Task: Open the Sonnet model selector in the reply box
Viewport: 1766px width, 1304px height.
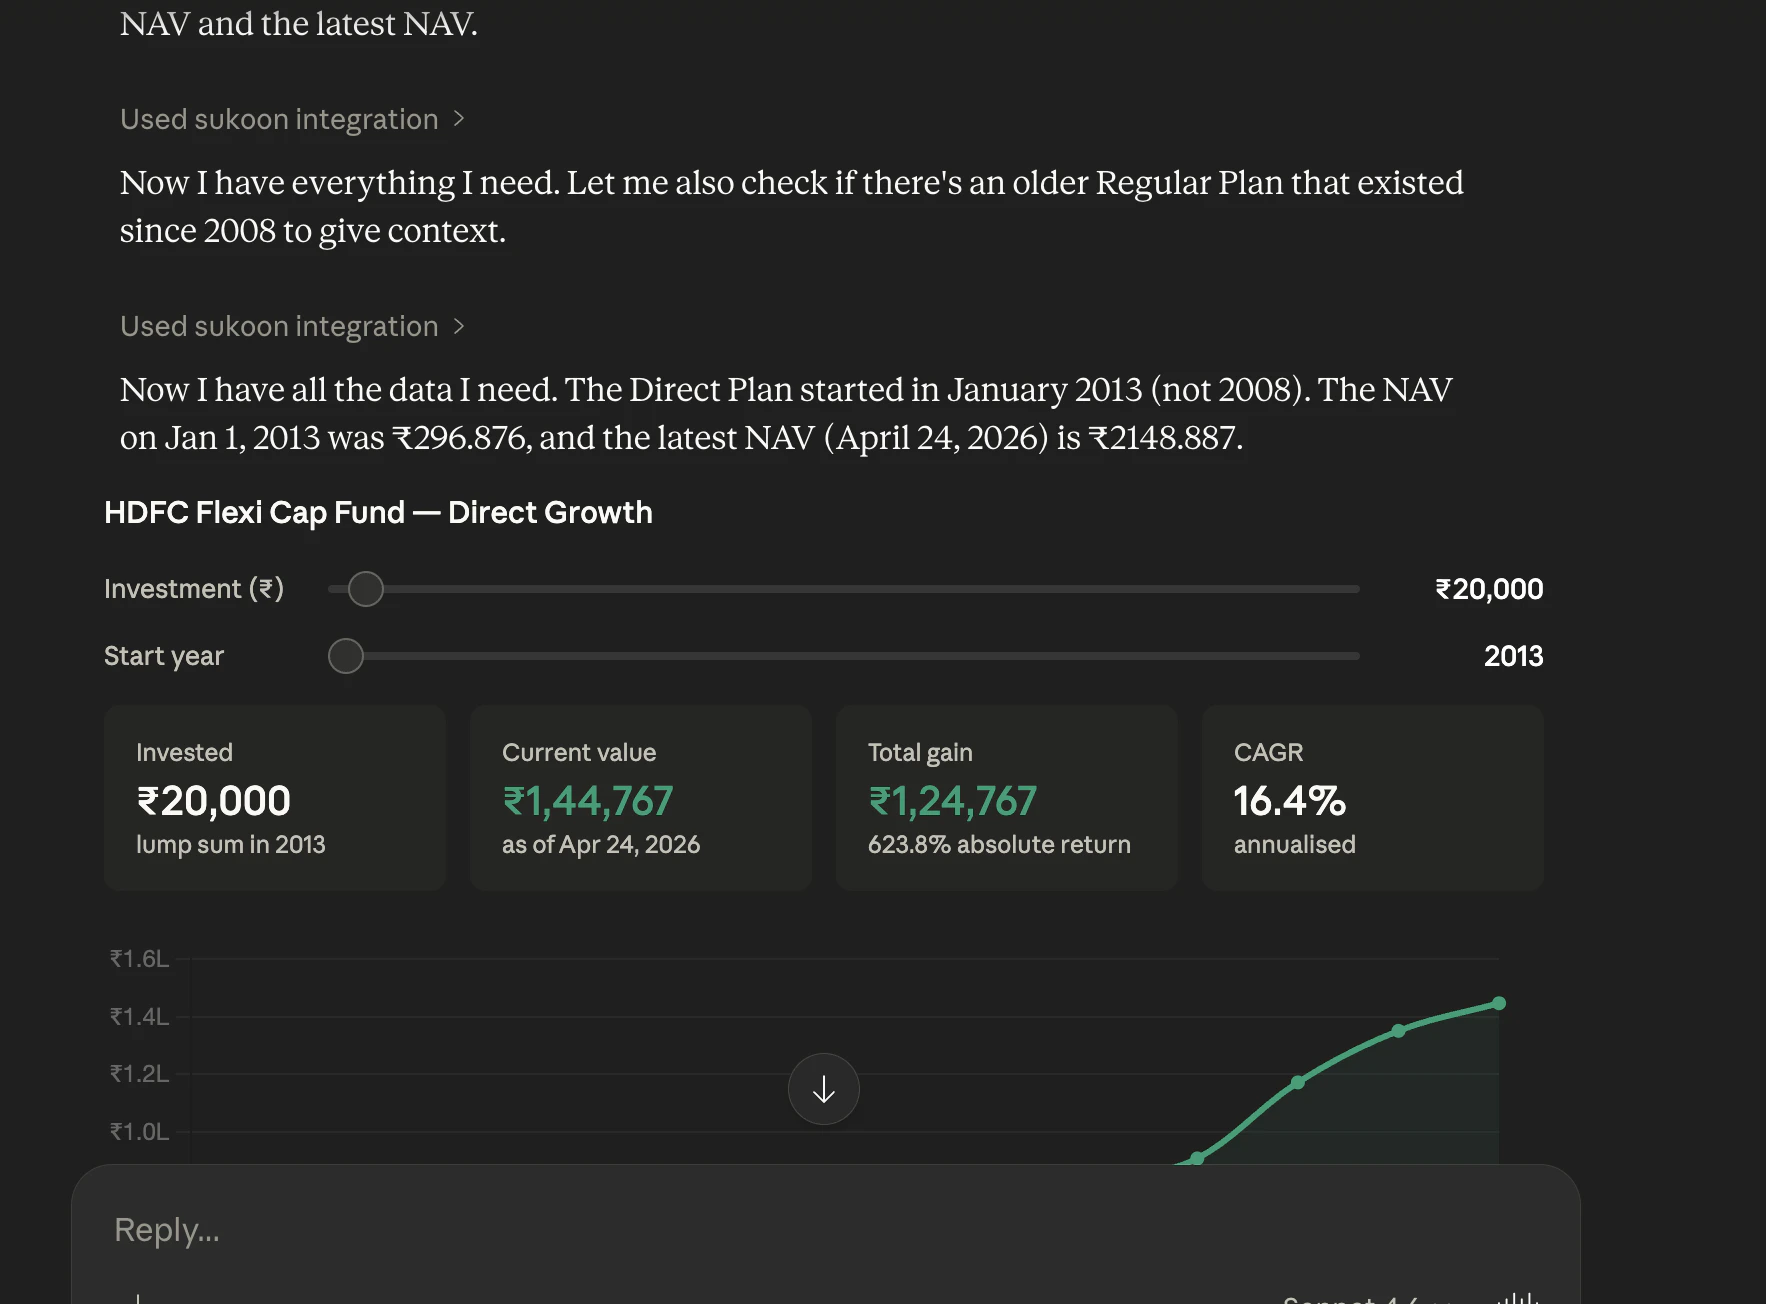Action: coord(1350,1299)
